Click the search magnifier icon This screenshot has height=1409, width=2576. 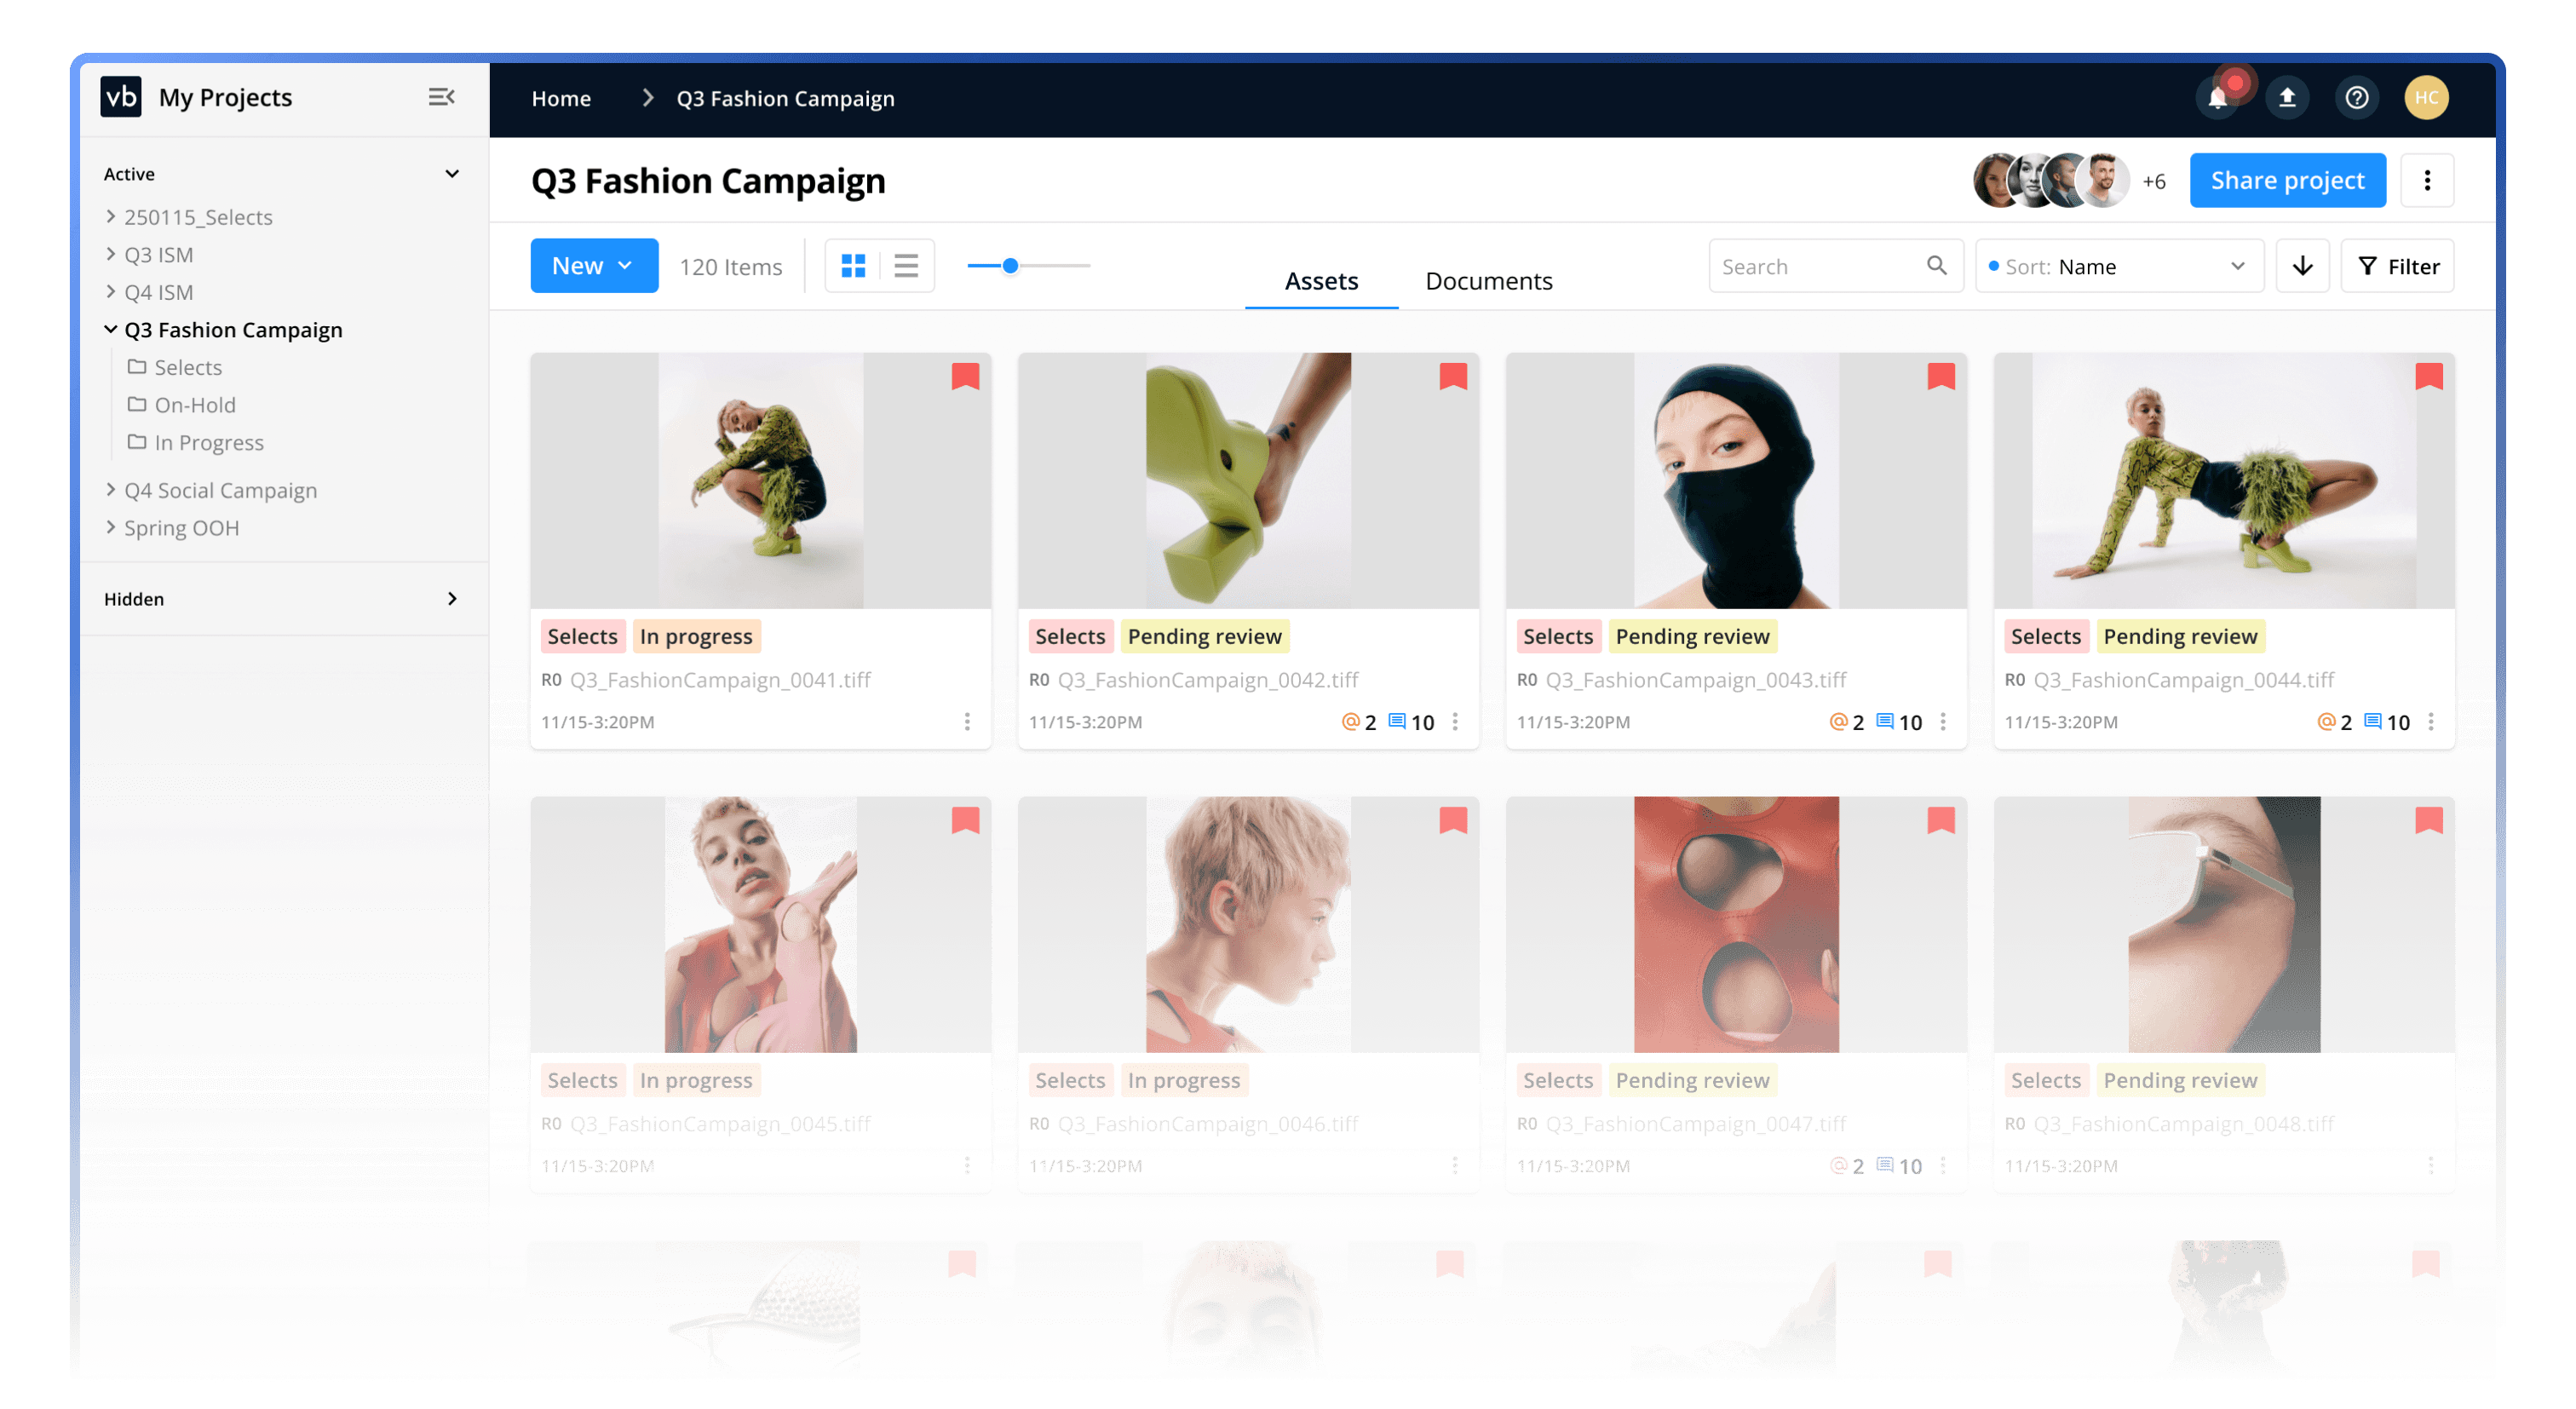1937,266
